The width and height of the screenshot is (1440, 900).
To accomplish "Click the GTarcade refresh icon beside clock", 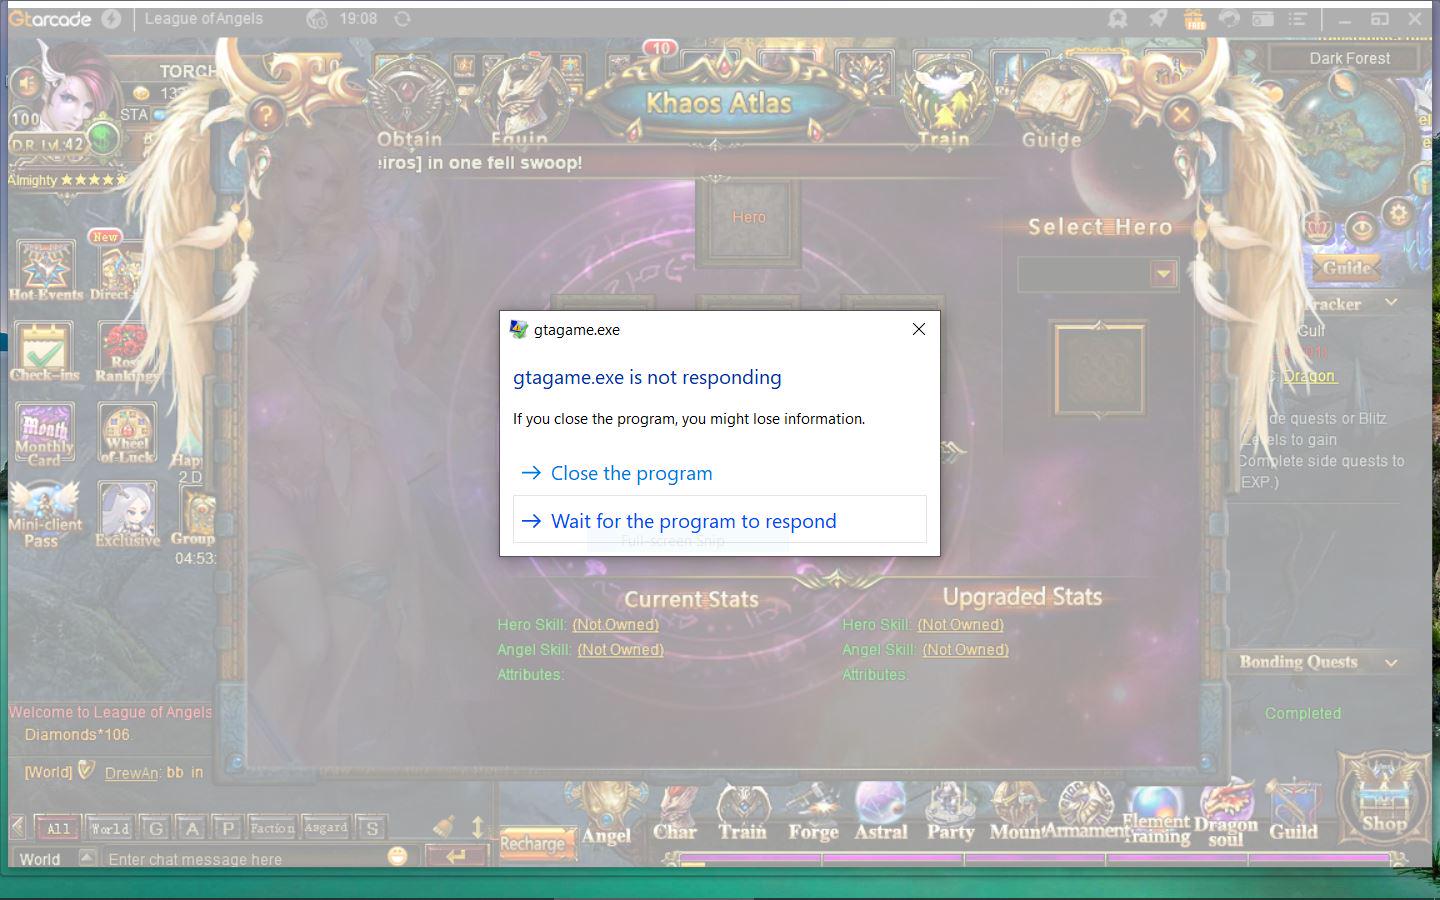I will [x=402, y=19].
